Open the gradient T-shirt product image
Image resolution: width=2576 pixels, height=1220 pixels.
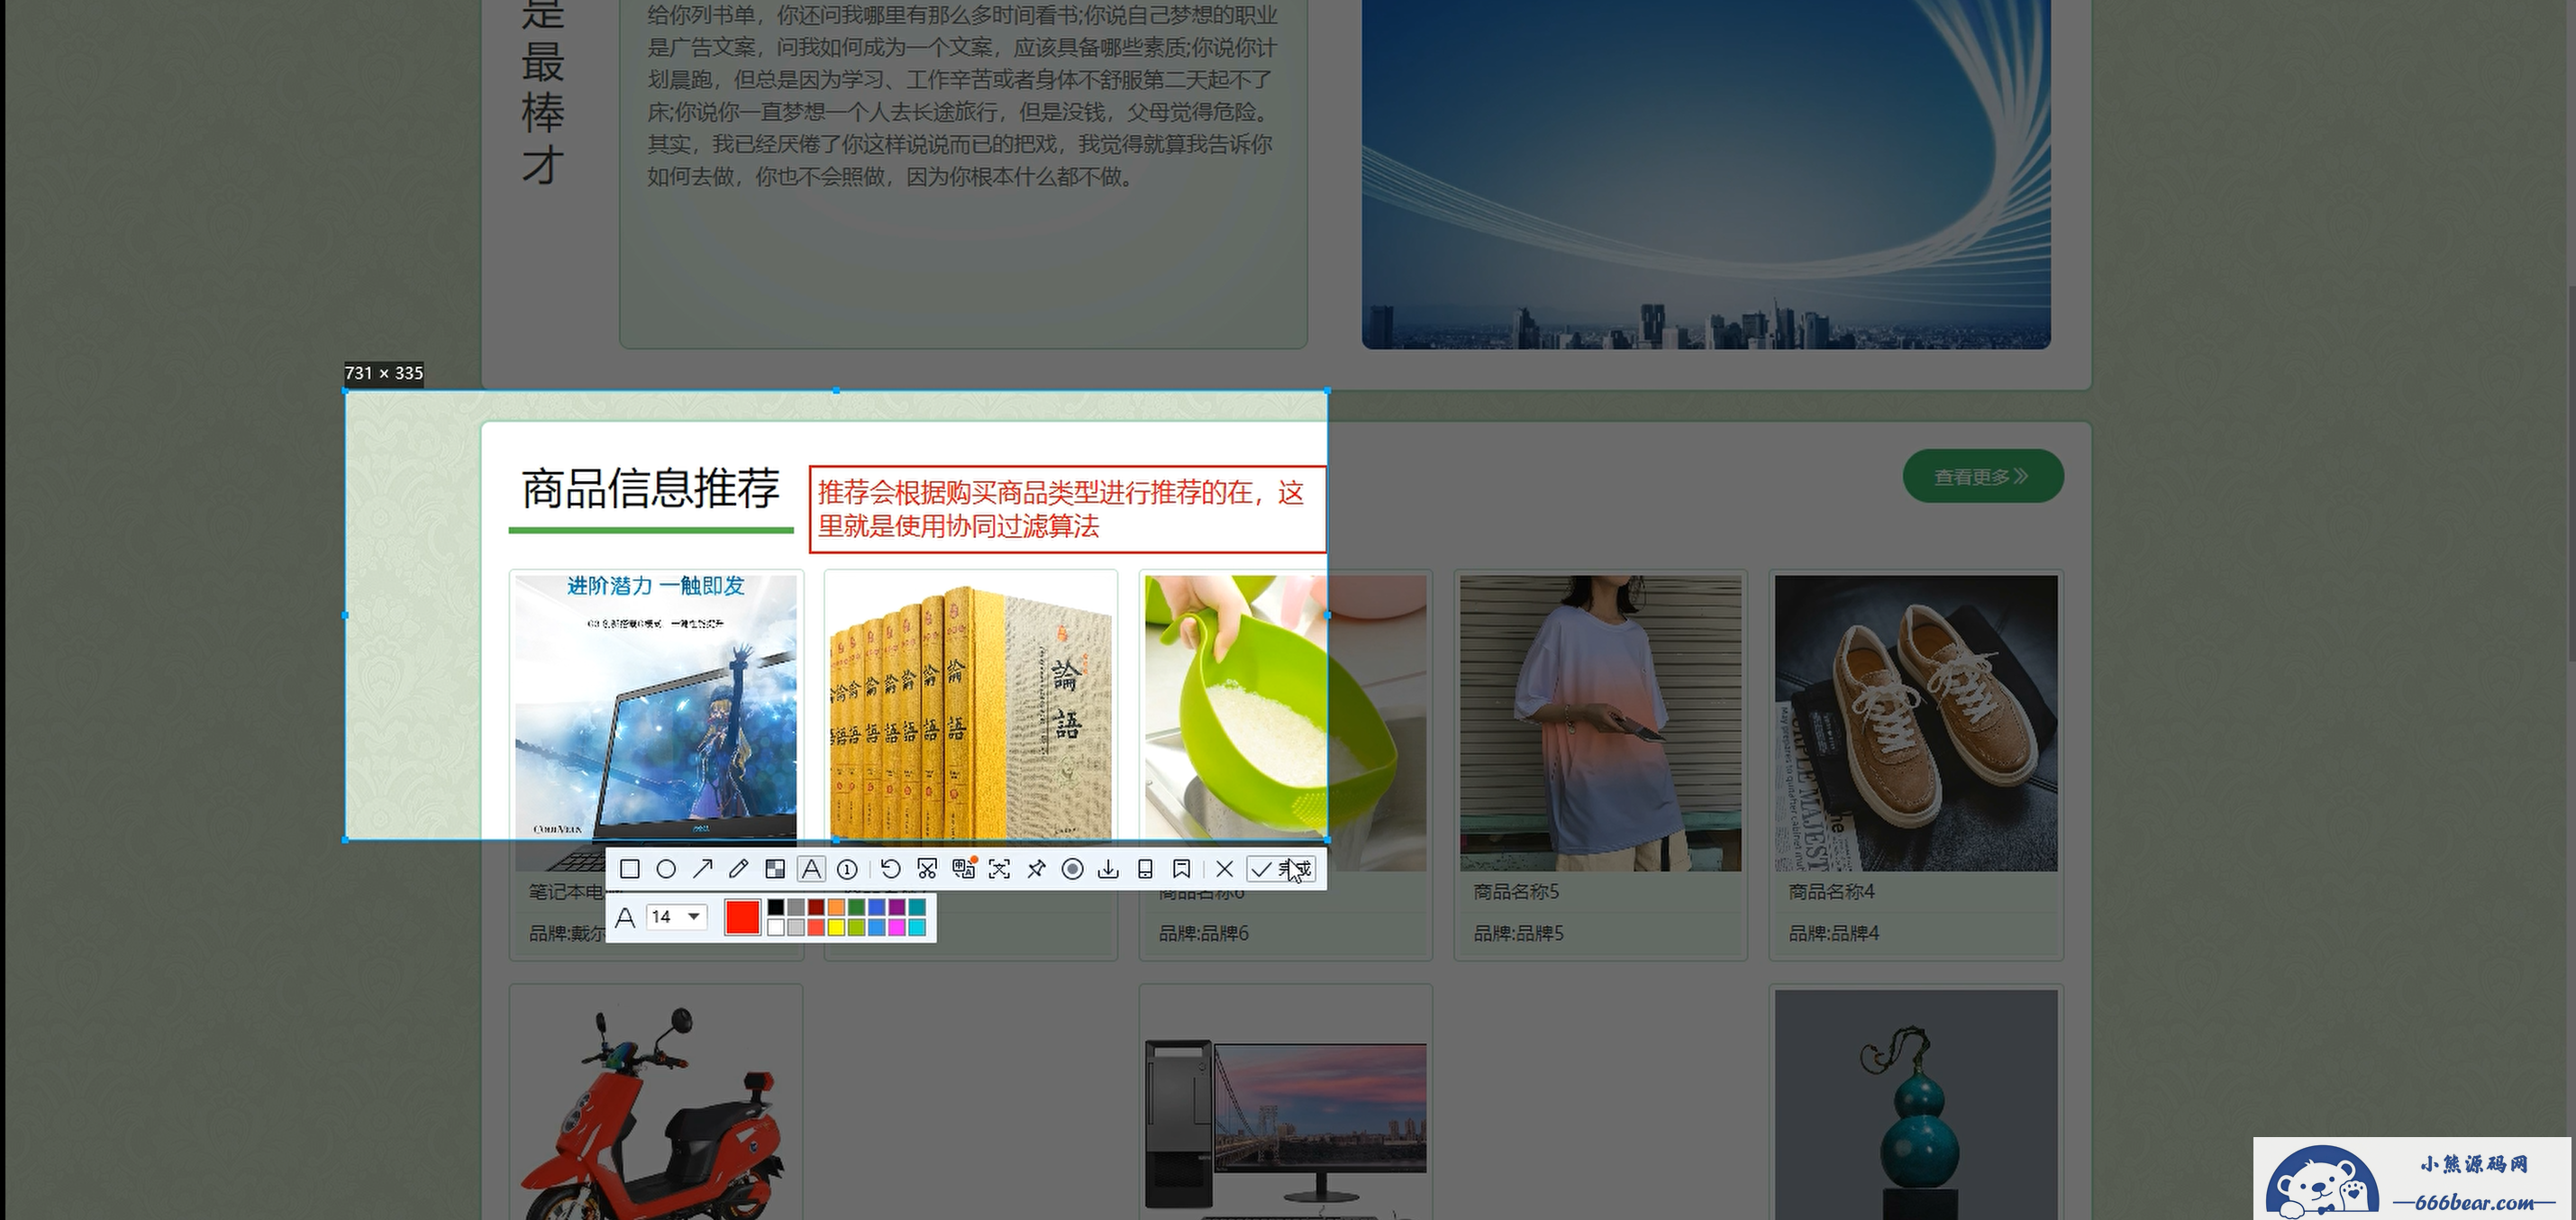(1600, 722)
